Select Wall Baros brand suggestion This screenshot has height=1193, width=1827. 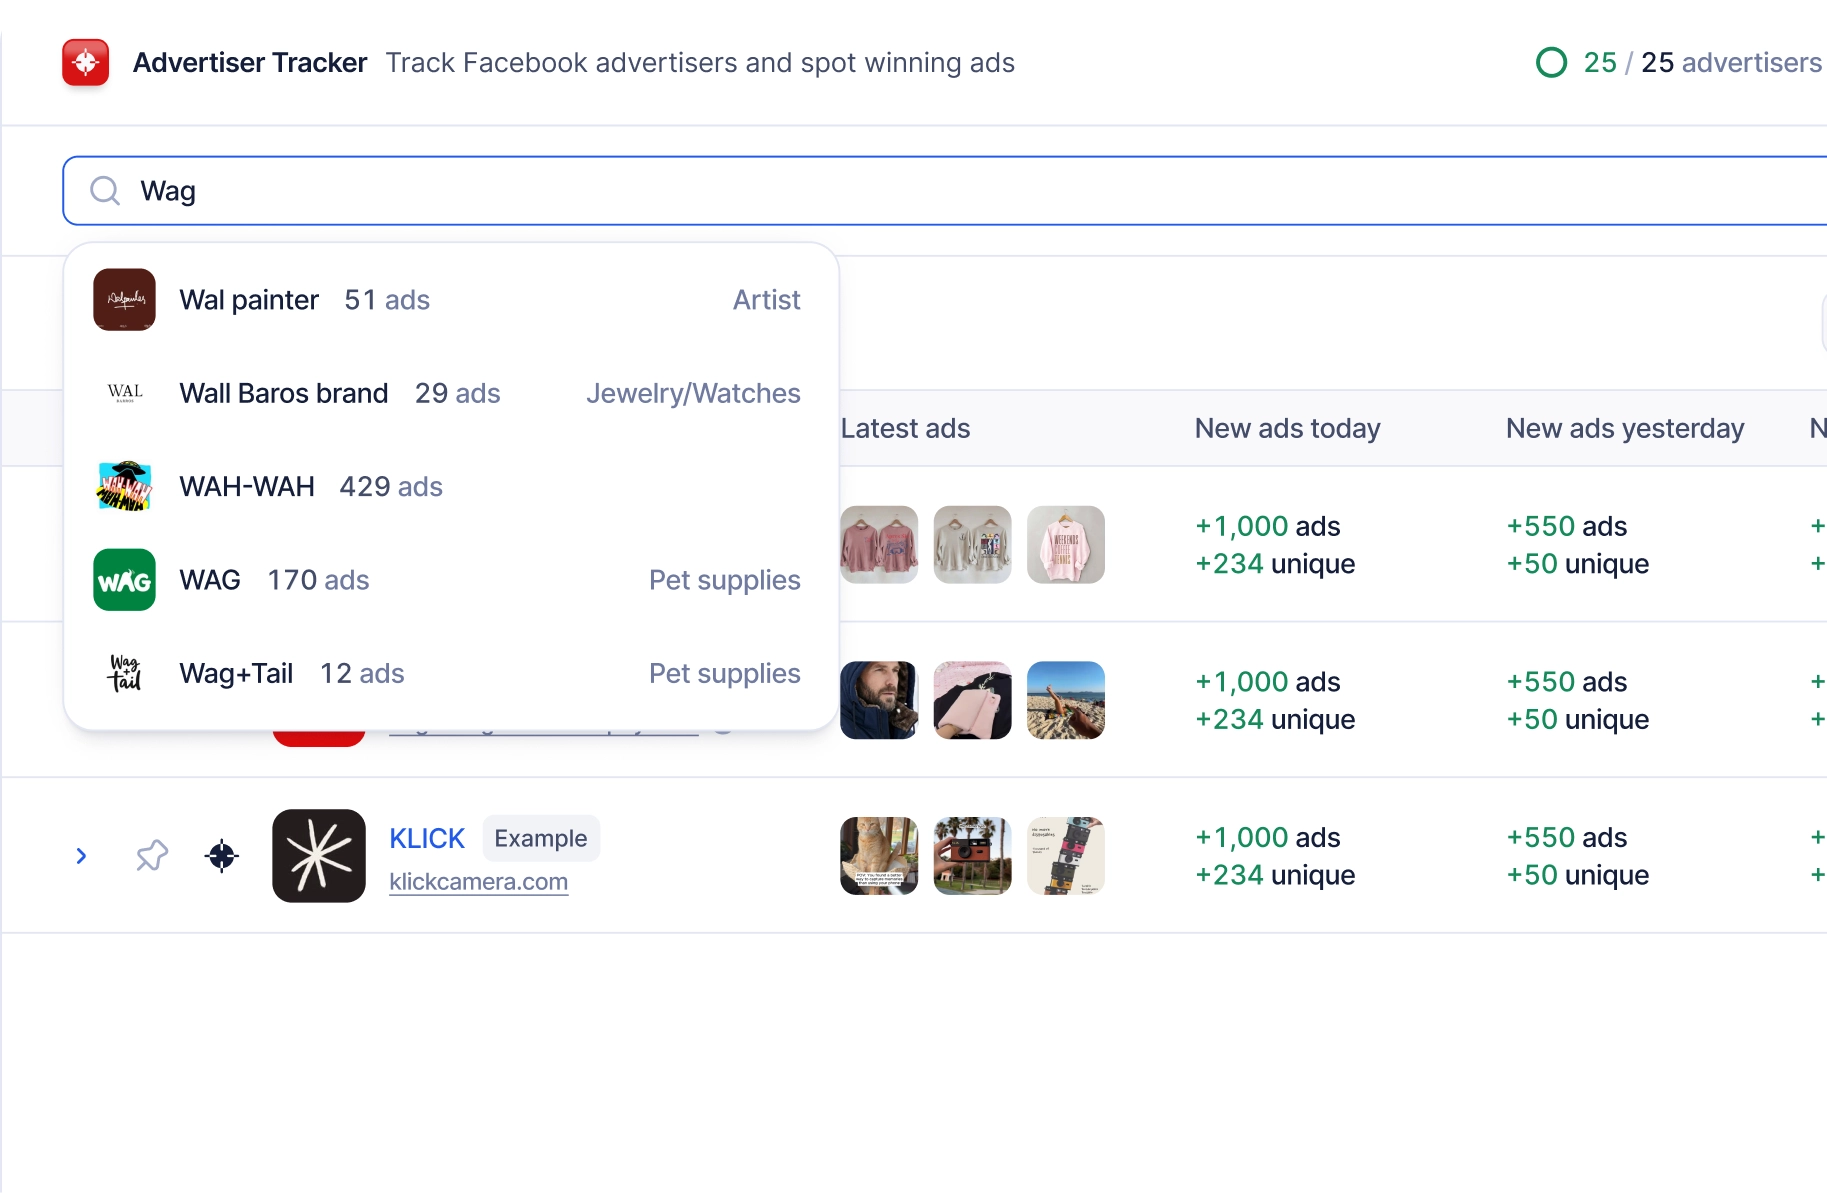(451, 393)
